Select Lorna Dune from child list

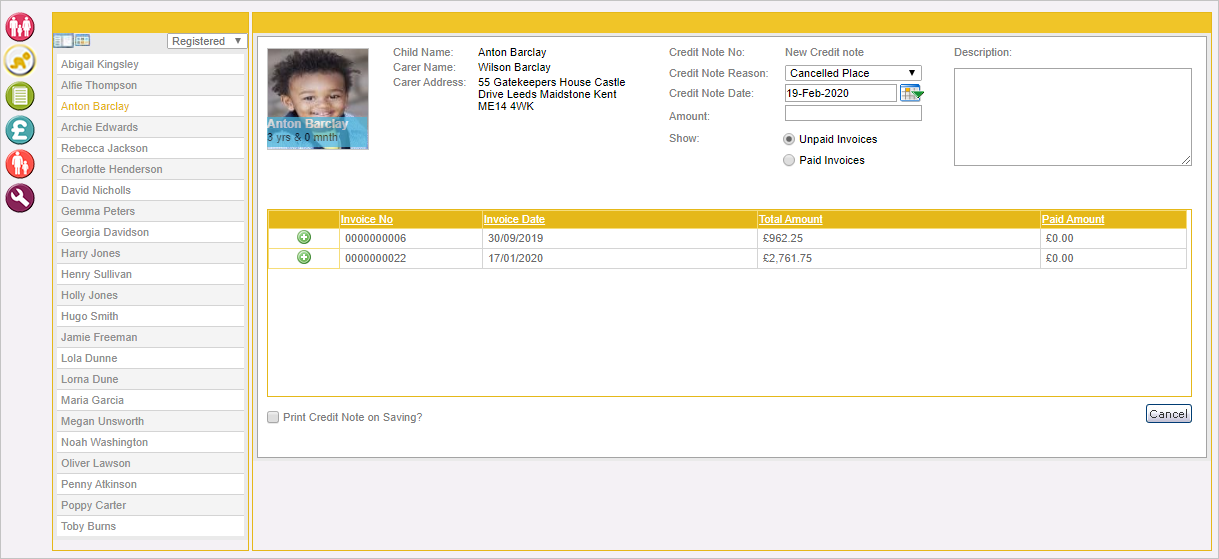click(150, 379)
